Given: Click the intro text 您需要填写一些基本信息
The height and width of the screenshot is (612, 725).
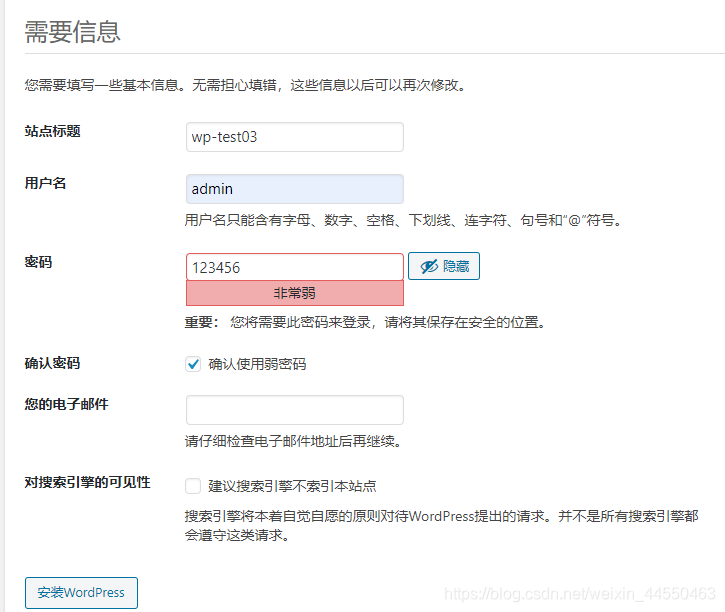Looking at the screenshot, I should 245,85.
